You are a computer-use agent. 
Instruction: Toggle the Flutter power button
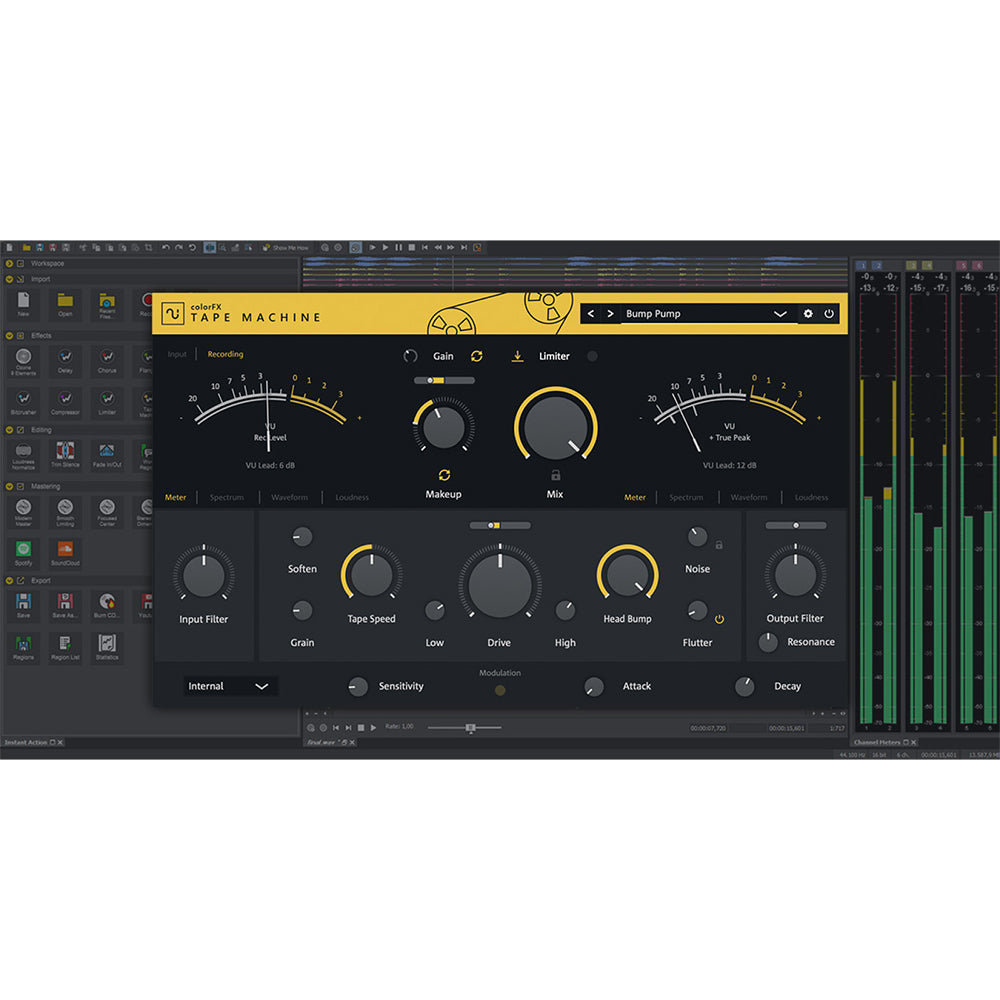pyautogui.click(x=719, y=619)
